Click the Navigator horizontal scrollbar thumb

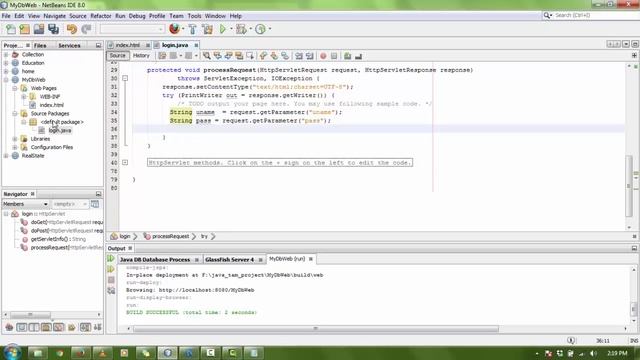(30, 315)
